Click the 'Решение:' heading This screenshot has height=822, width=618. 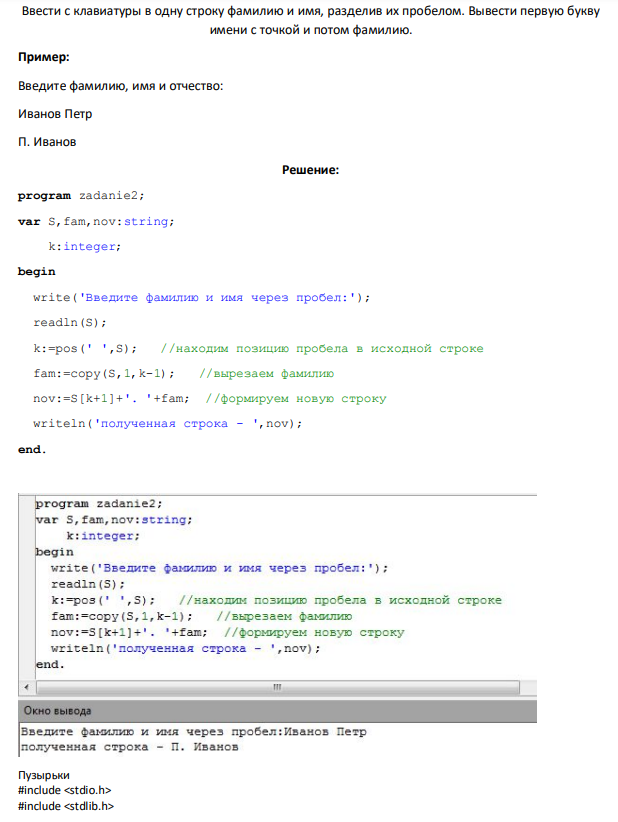[310, 170]
